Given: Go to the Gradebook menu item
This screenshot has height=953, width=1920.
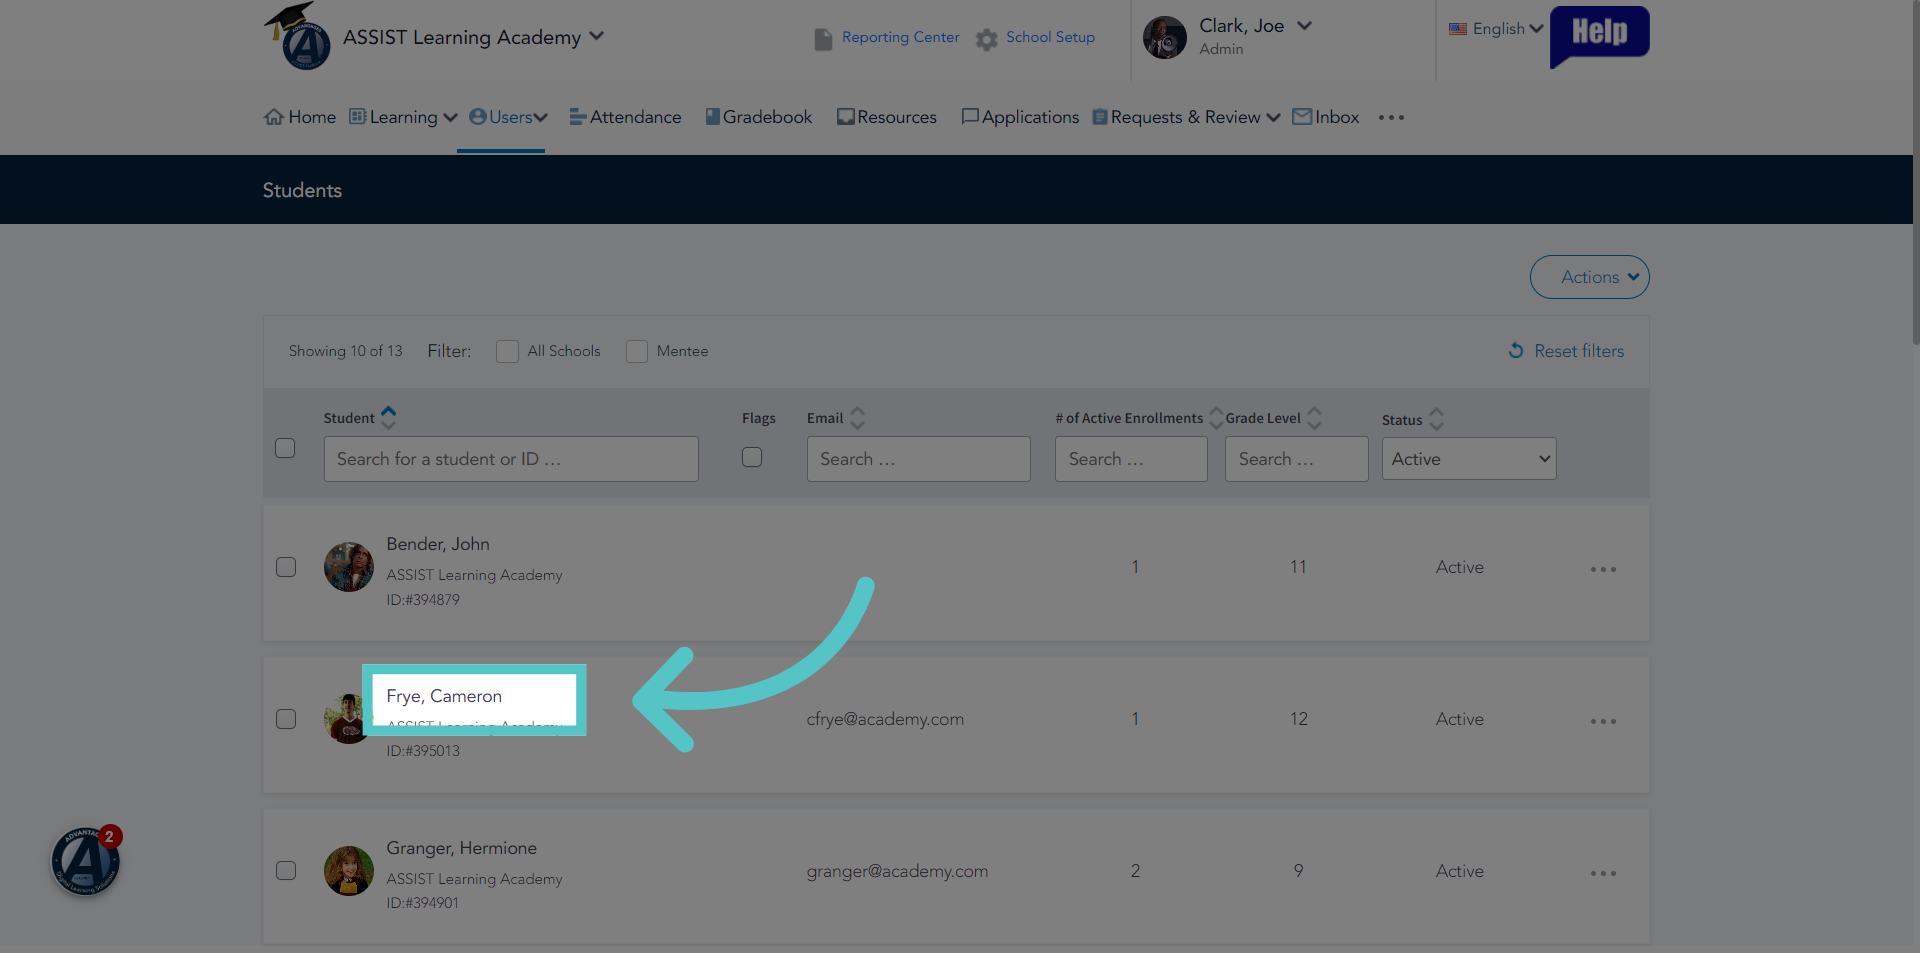Looking at the screenshot, I should pyautogui.click(x=759, y=117).
